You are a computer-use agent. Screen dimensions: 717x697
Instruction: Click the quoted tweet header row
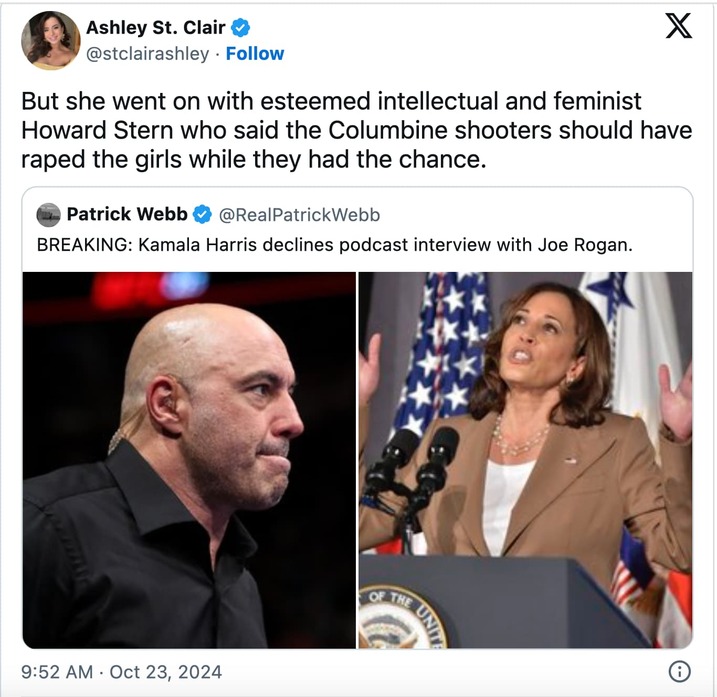coord(209,214)
